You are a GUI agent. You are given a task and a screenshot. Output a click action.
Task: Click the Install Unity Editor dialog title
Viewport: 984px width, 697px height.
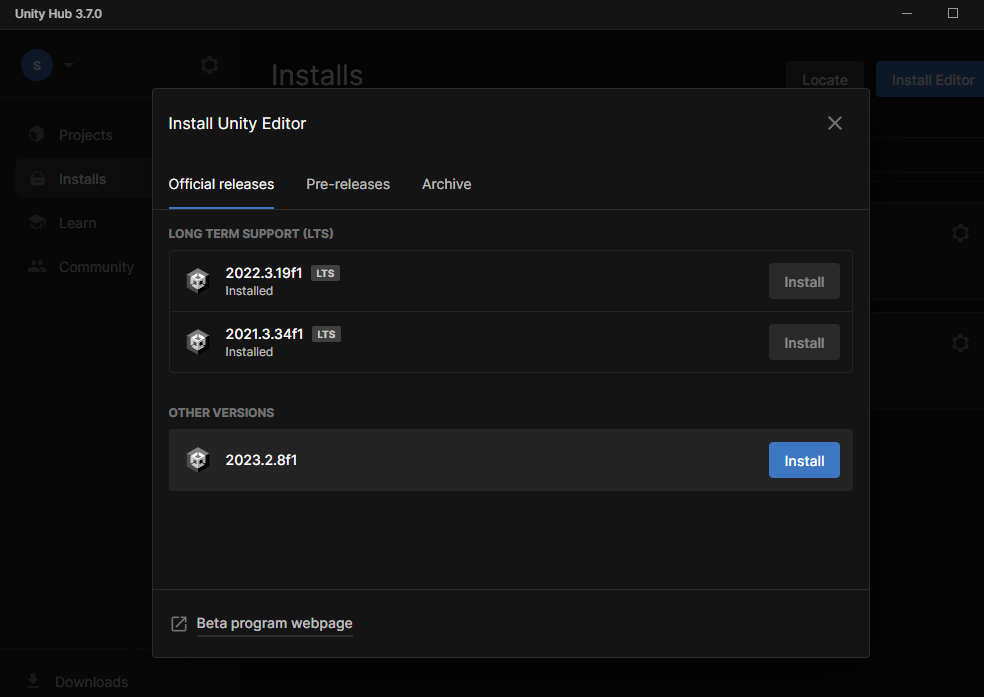[x=237, y=124]
